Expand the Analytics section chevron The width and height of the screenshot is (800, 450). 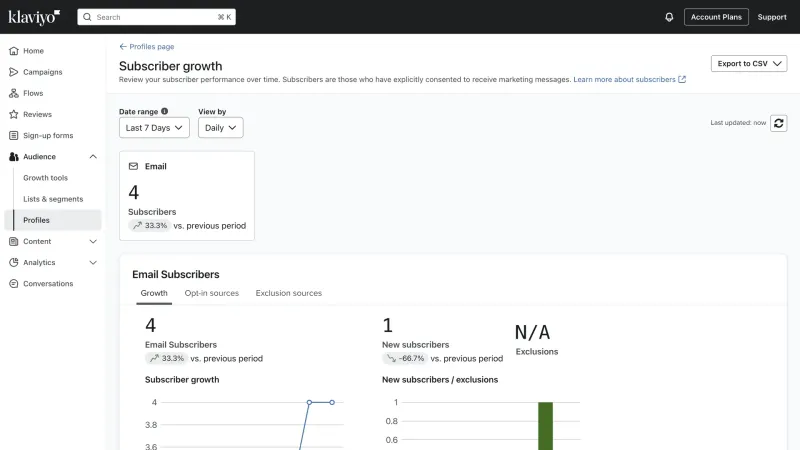[93, 262]
